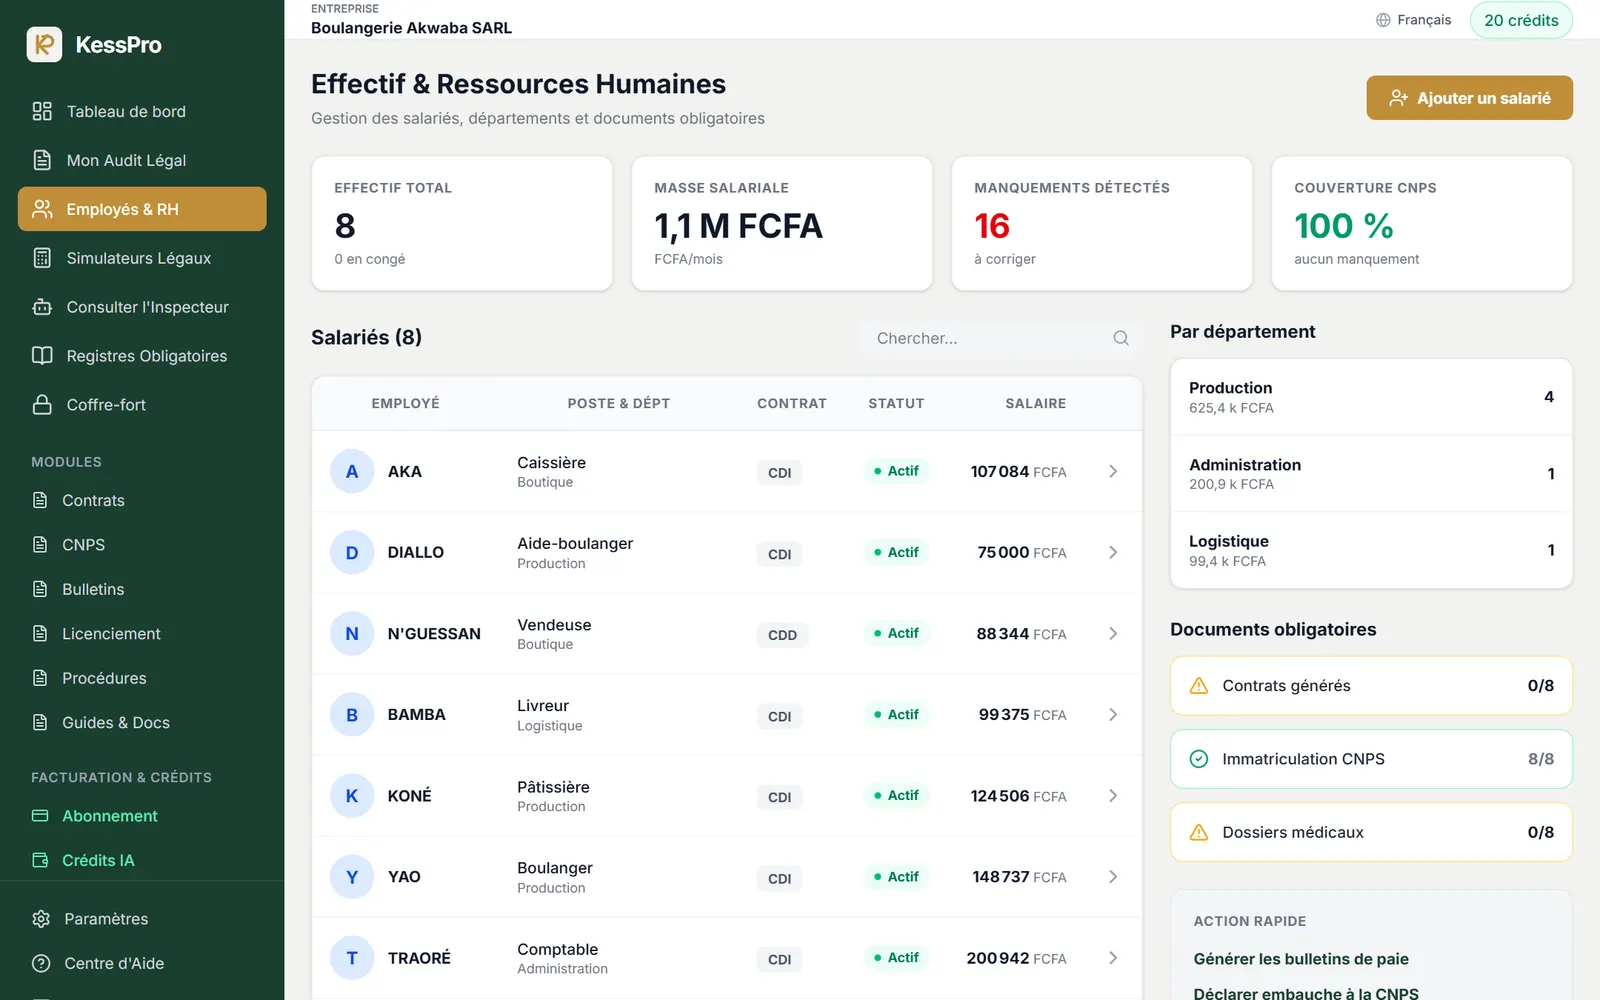Click the 20 crédits badge

point(1521,20)
